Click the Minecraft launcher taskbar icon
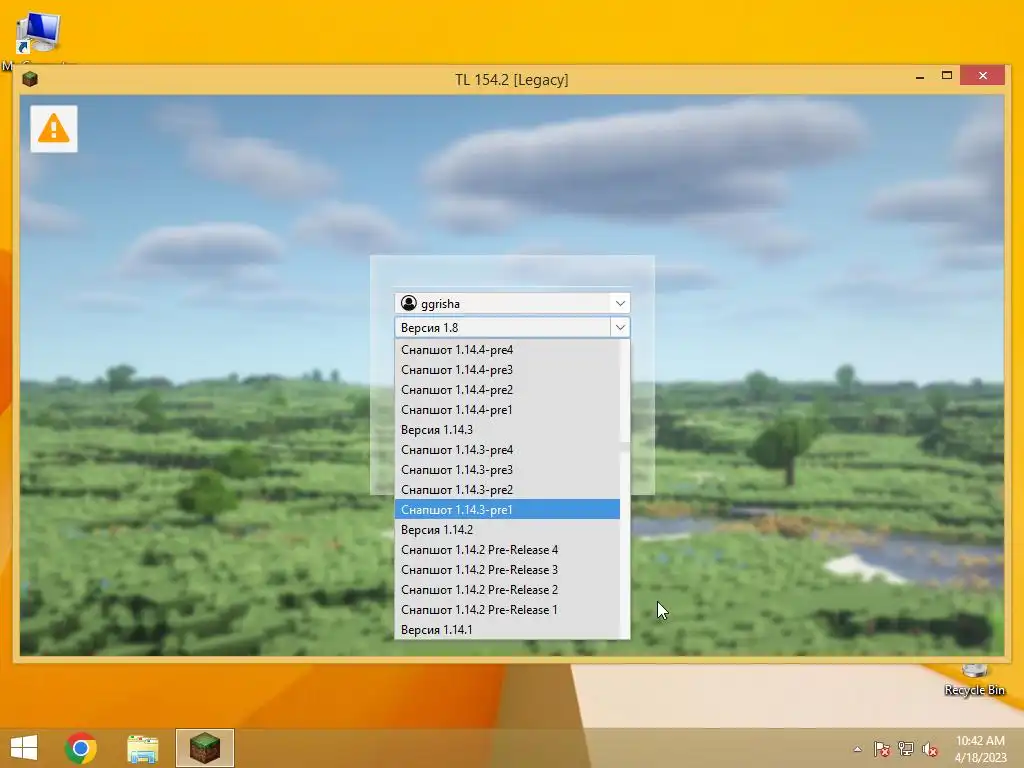The image size is (1024, 768). [204, 748]
